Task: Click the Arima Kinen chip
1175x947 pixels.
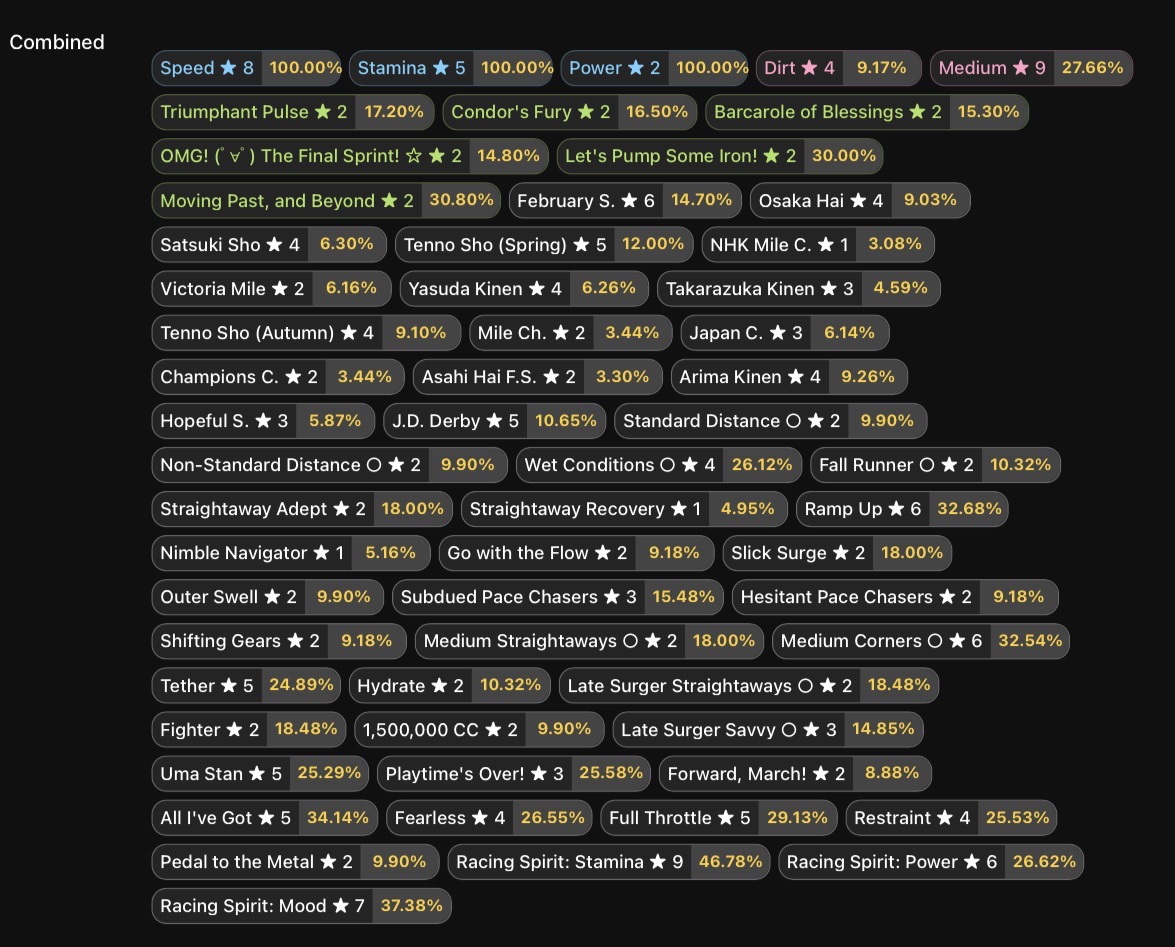Action: 789,377
